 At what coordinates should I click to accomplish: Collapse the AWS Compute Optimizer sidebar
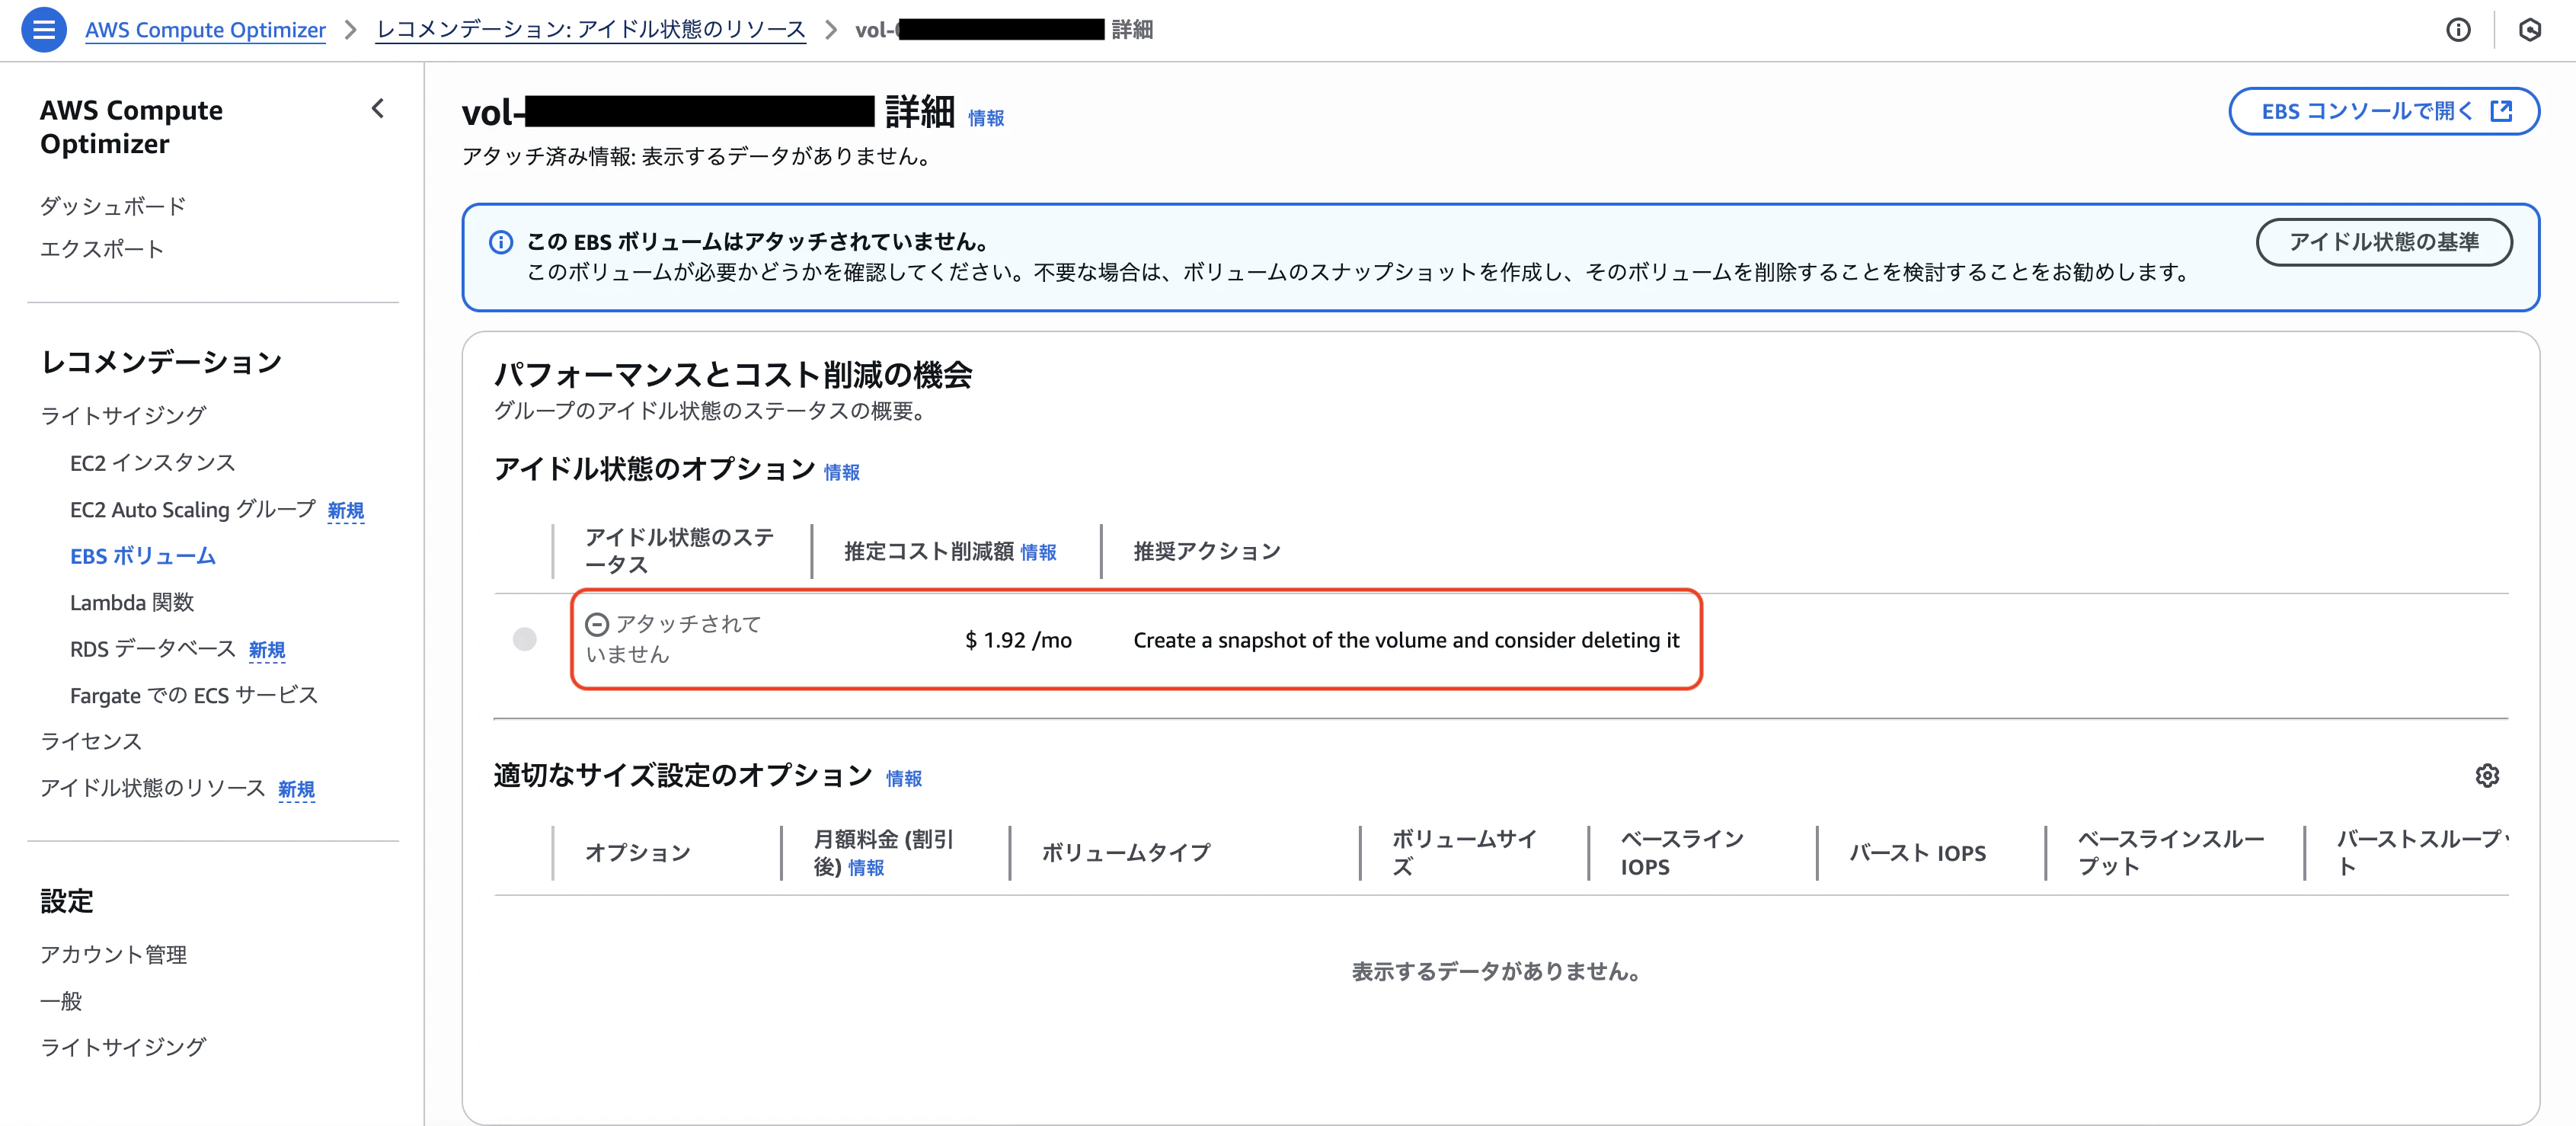click(378, 109)
